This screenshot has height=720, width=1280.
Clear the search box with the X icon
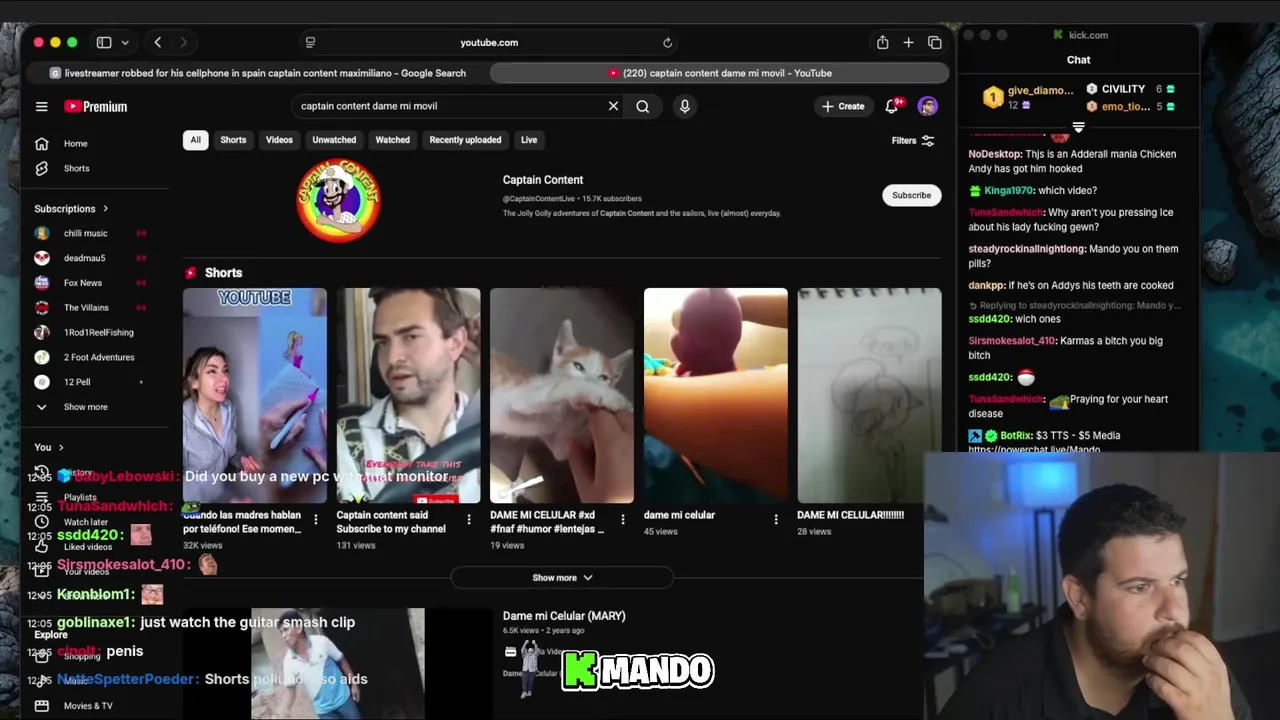pos(613,106)
